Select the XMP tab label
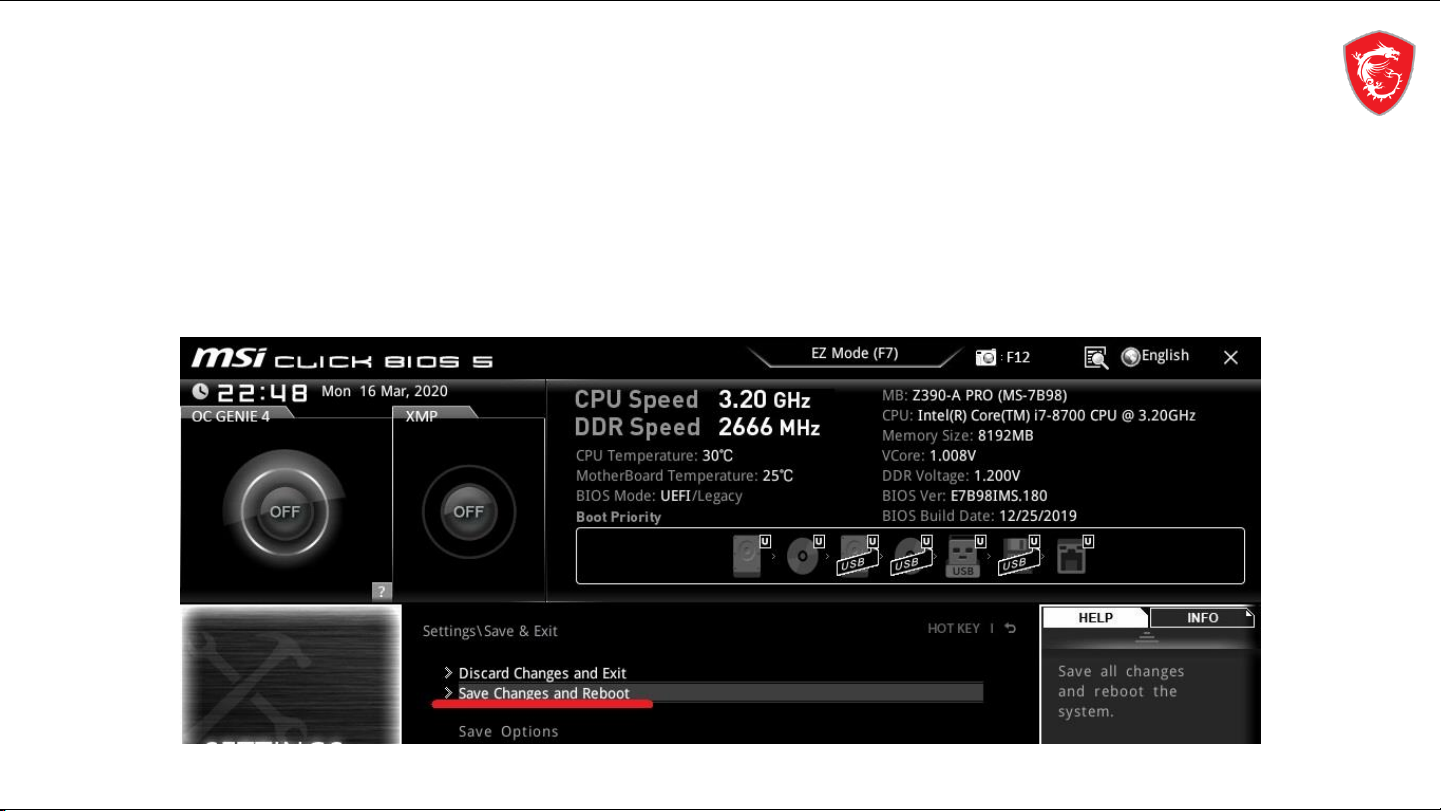 click(x=421, y=416)
